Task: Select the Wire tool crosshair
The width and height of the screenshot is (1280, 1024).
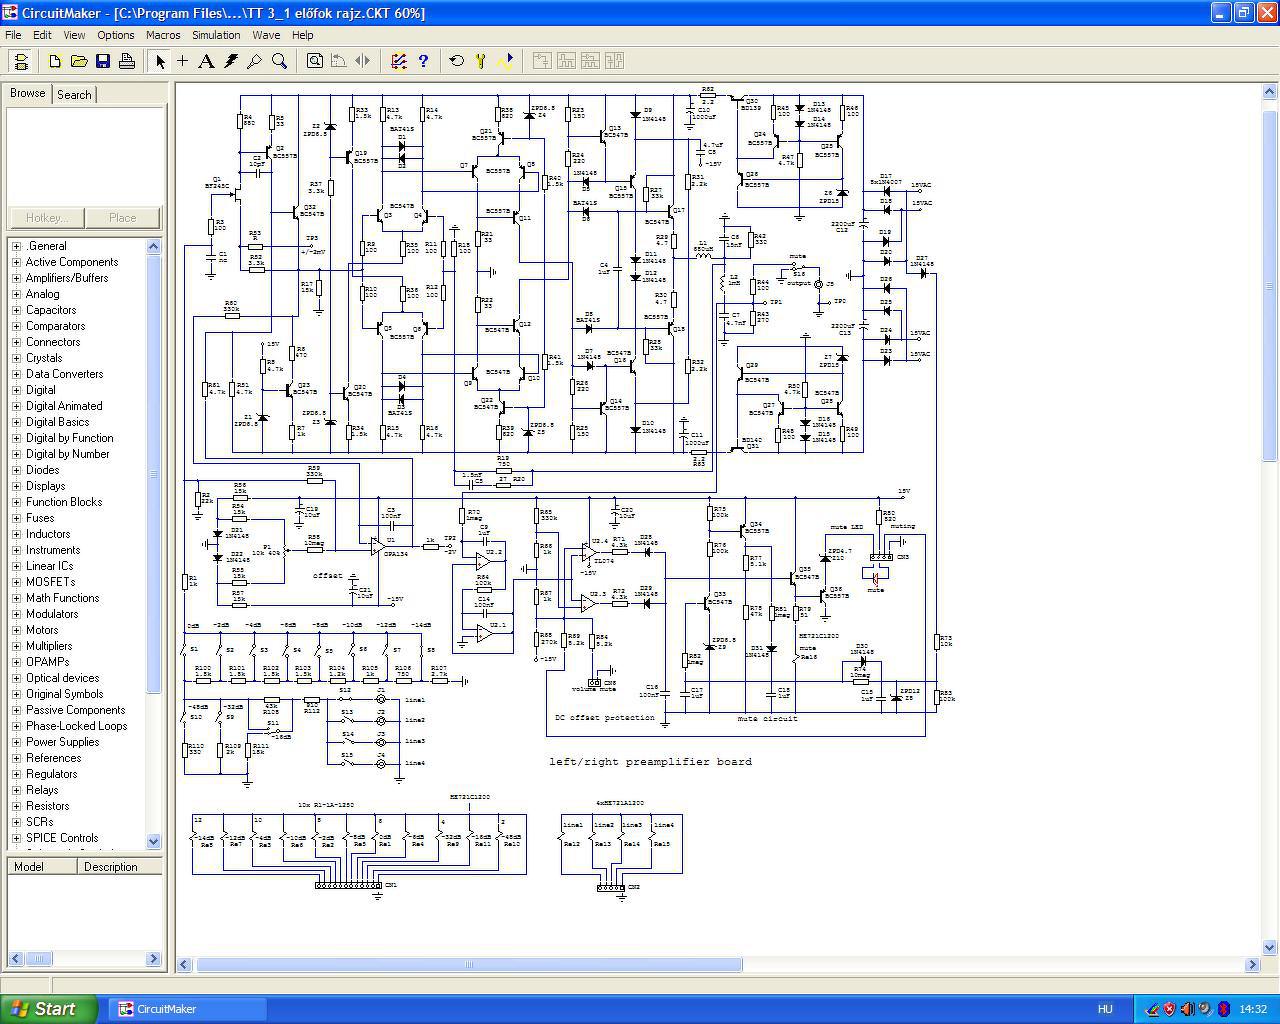Action: coord(183,61)
